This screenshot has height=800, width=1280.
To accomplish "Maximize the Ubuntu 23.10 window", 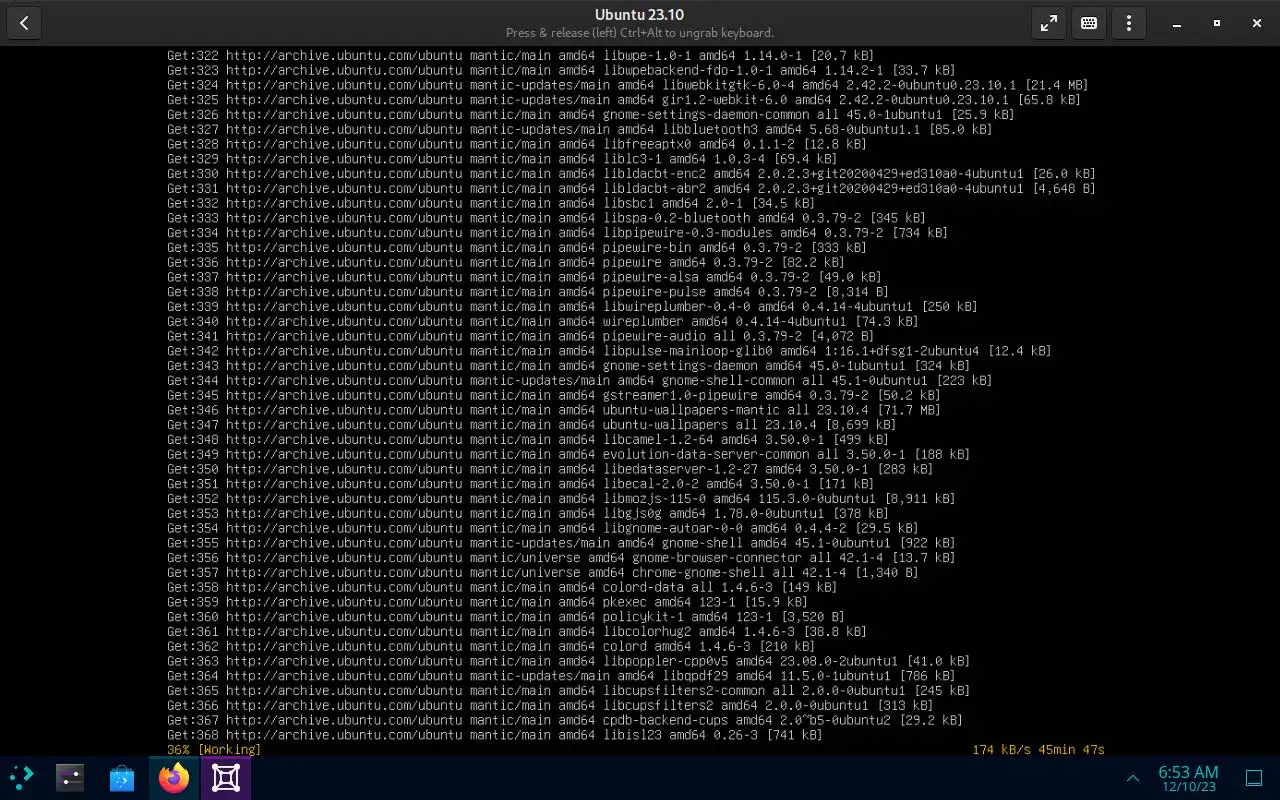I will point(1217,23).
